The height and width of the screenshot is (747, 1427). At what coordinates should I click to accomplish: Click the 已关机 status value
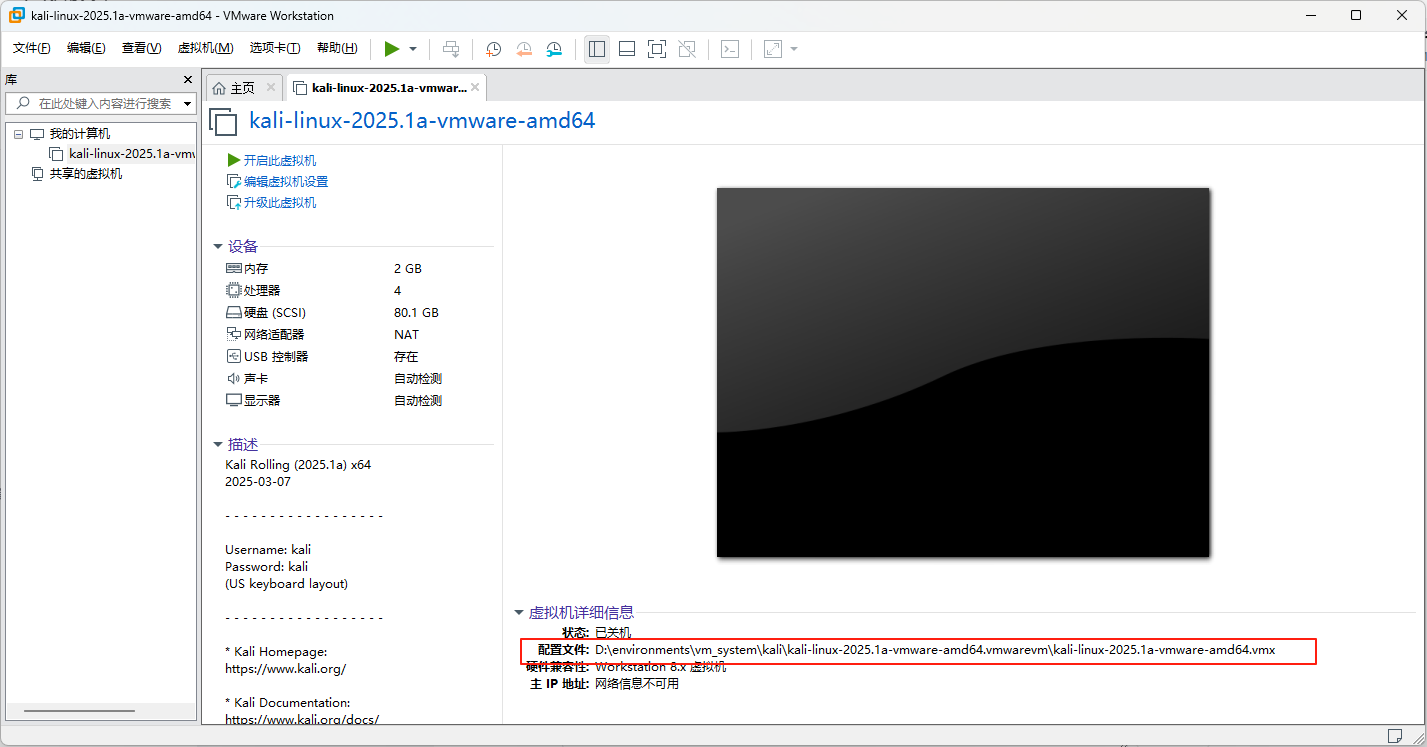pyautogui.click(x=613, y=633)
